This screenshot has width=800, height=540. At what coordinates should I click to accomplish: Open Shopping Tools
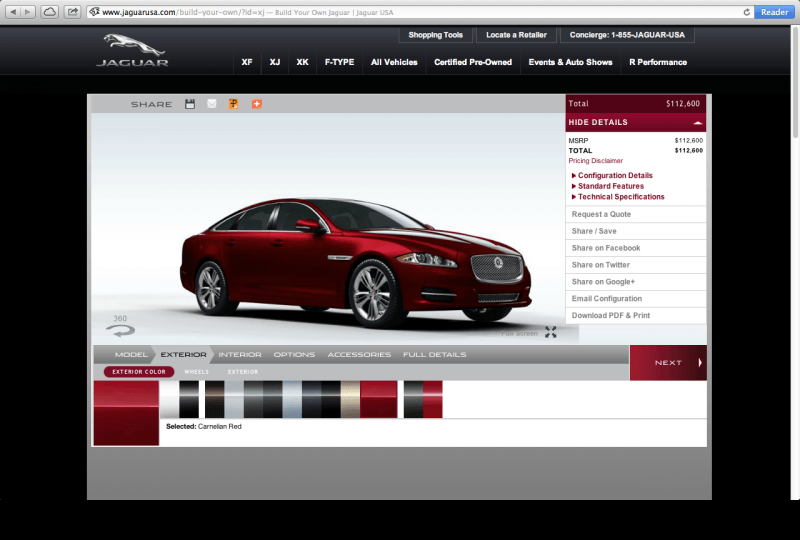pos(435,35)
